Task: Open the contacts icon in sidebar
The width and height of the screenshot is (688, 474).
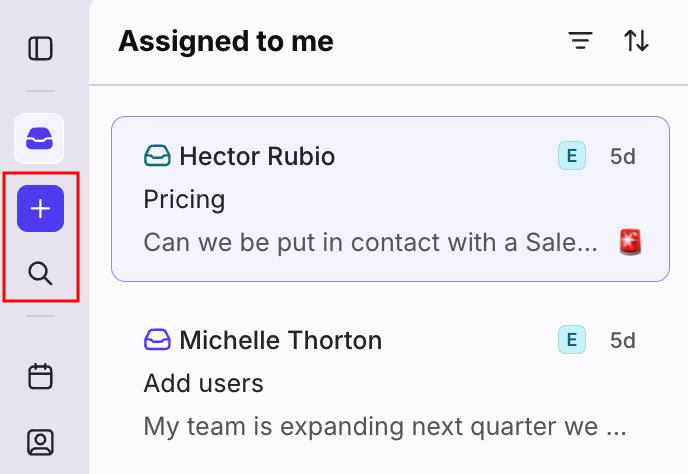Action: click(x=40, y=442)
